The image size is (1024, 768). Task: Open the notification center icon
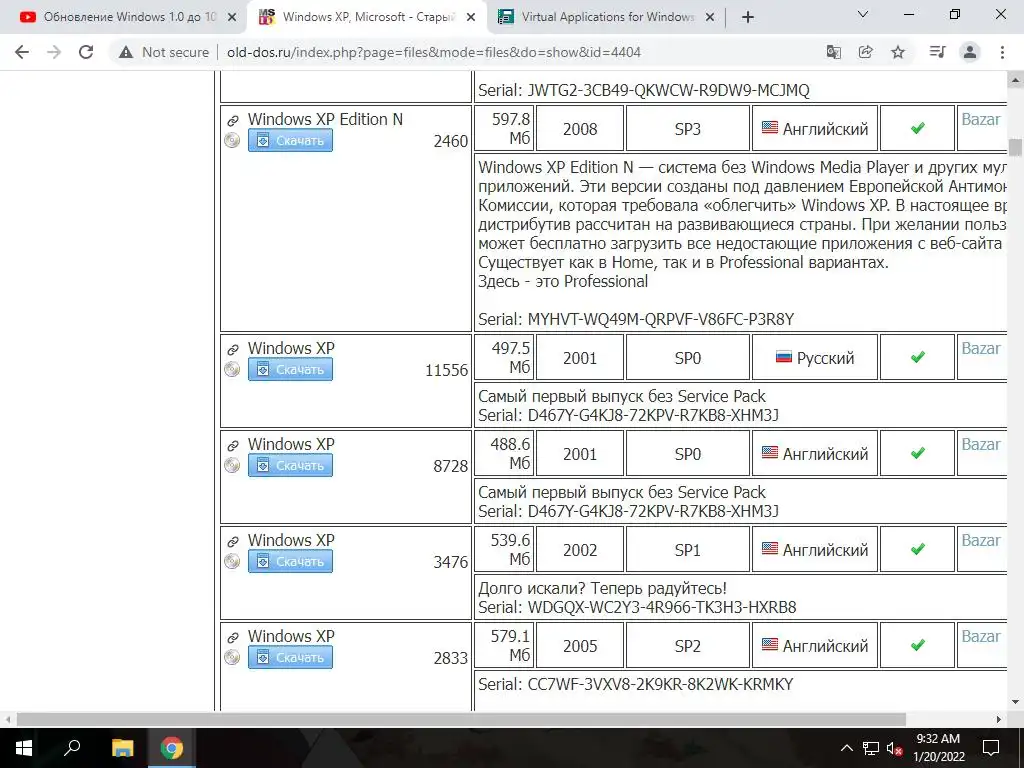tap(991, 748)
